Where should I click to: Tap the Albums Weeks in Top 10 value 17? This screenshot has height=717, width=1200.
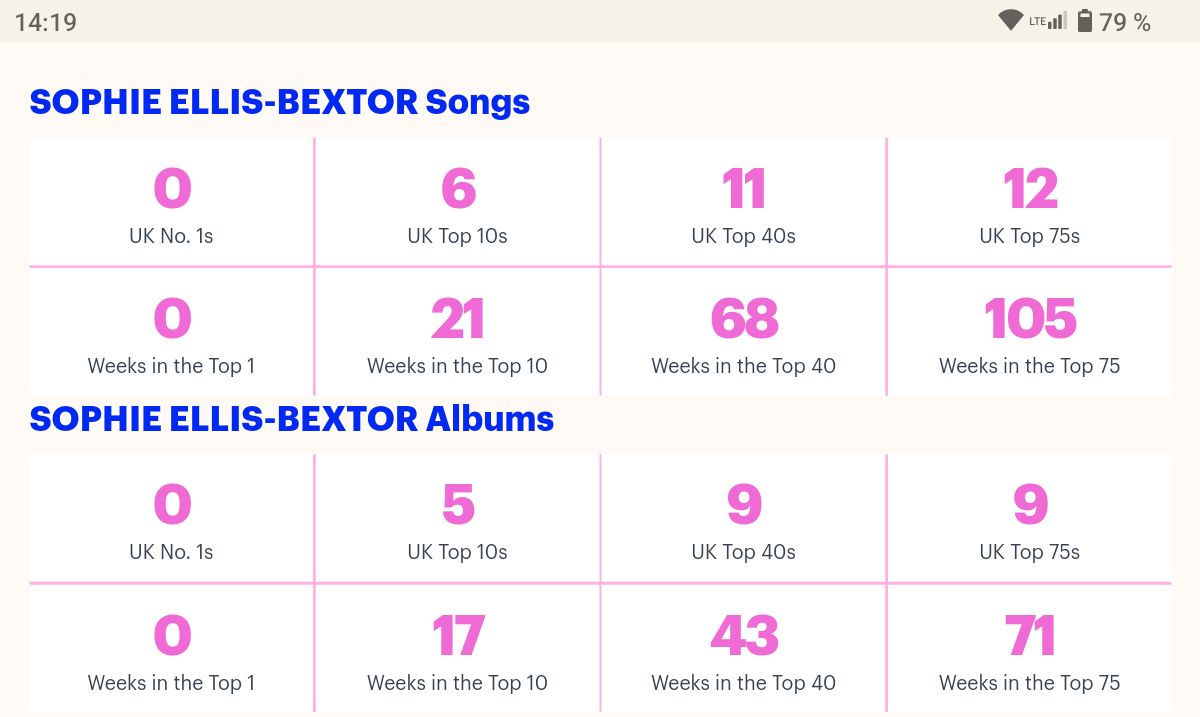pyautogui.click(x=458, y=635)
